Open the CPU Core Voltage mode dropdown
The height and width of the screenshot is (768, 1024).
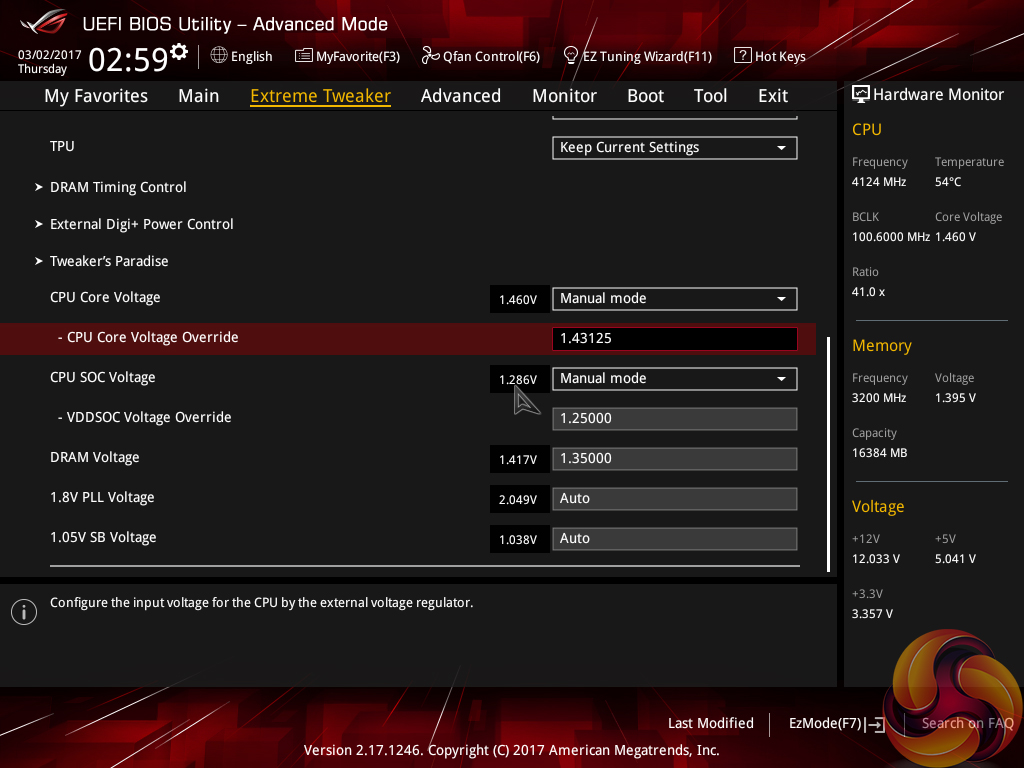pyautogui.click(x=674, y=299)
